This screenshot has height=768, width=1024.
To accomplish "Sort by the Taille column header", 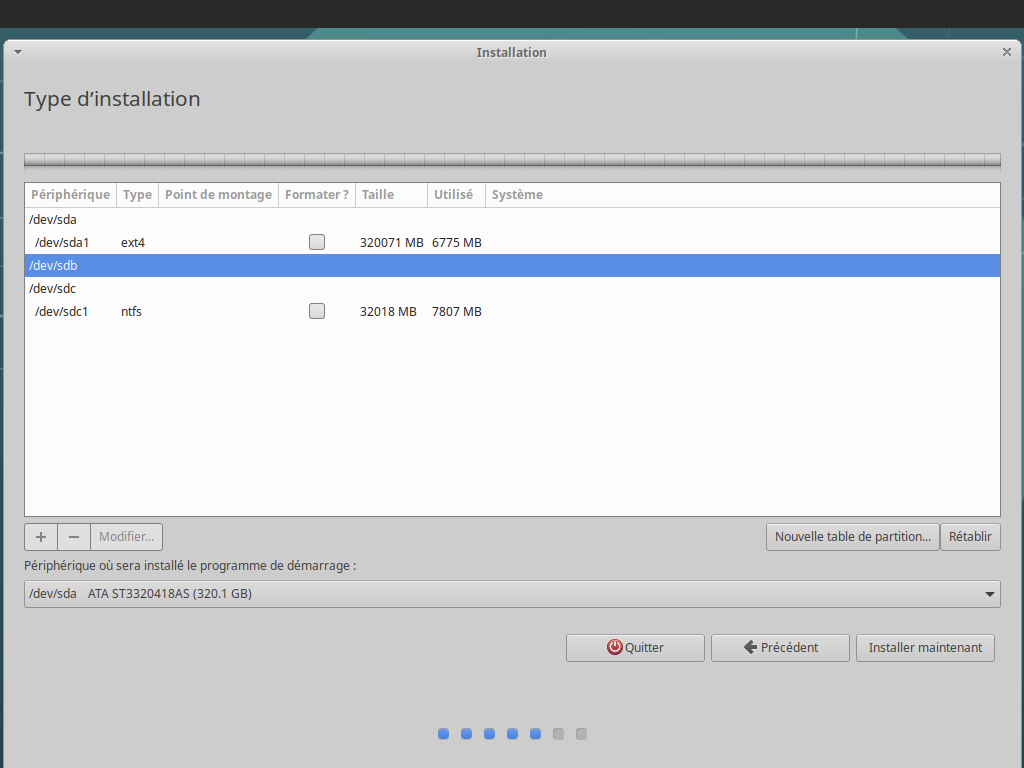I will pyautogui.click(x=390, y=195).
